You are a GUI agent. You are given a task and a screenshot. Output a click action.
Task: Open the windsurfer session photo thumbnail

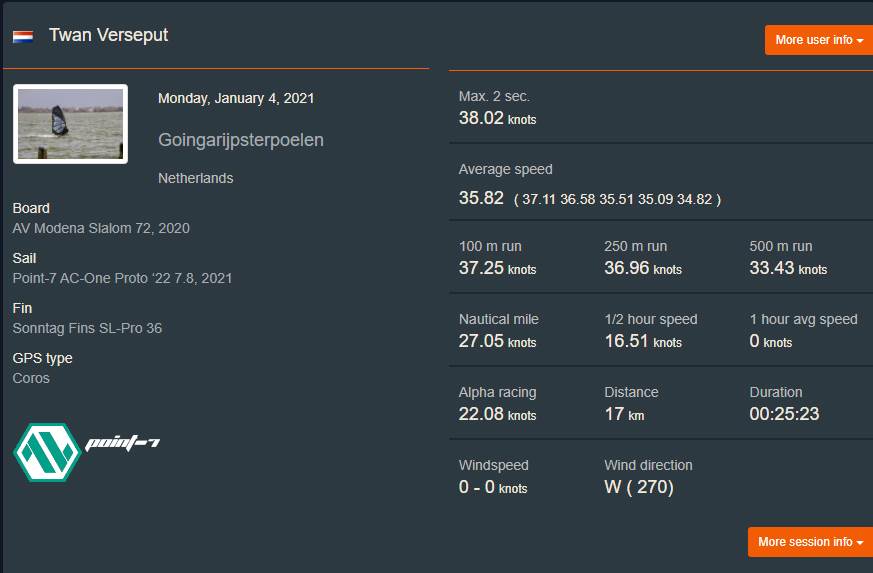(x=70, y=124)
